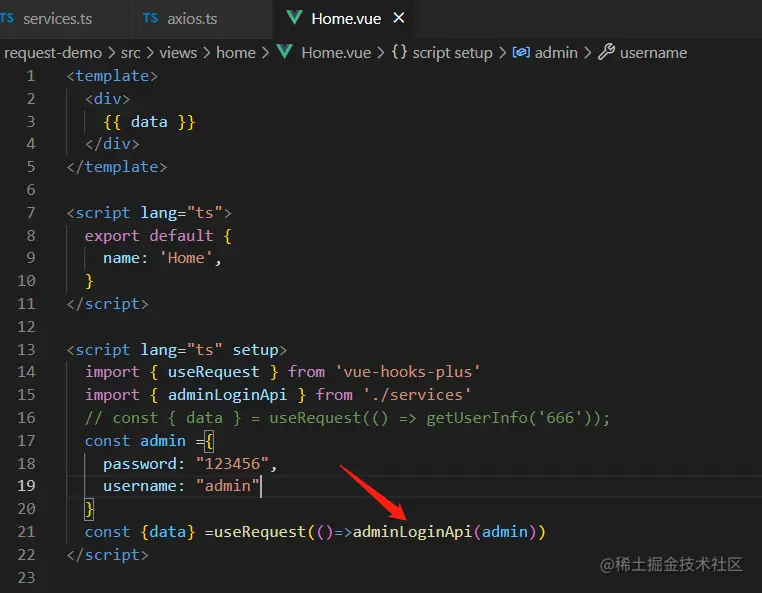The width and height of the screenshot is (762, 593).
Task: Click the variable icon next to admin
Action: [521, 52]
